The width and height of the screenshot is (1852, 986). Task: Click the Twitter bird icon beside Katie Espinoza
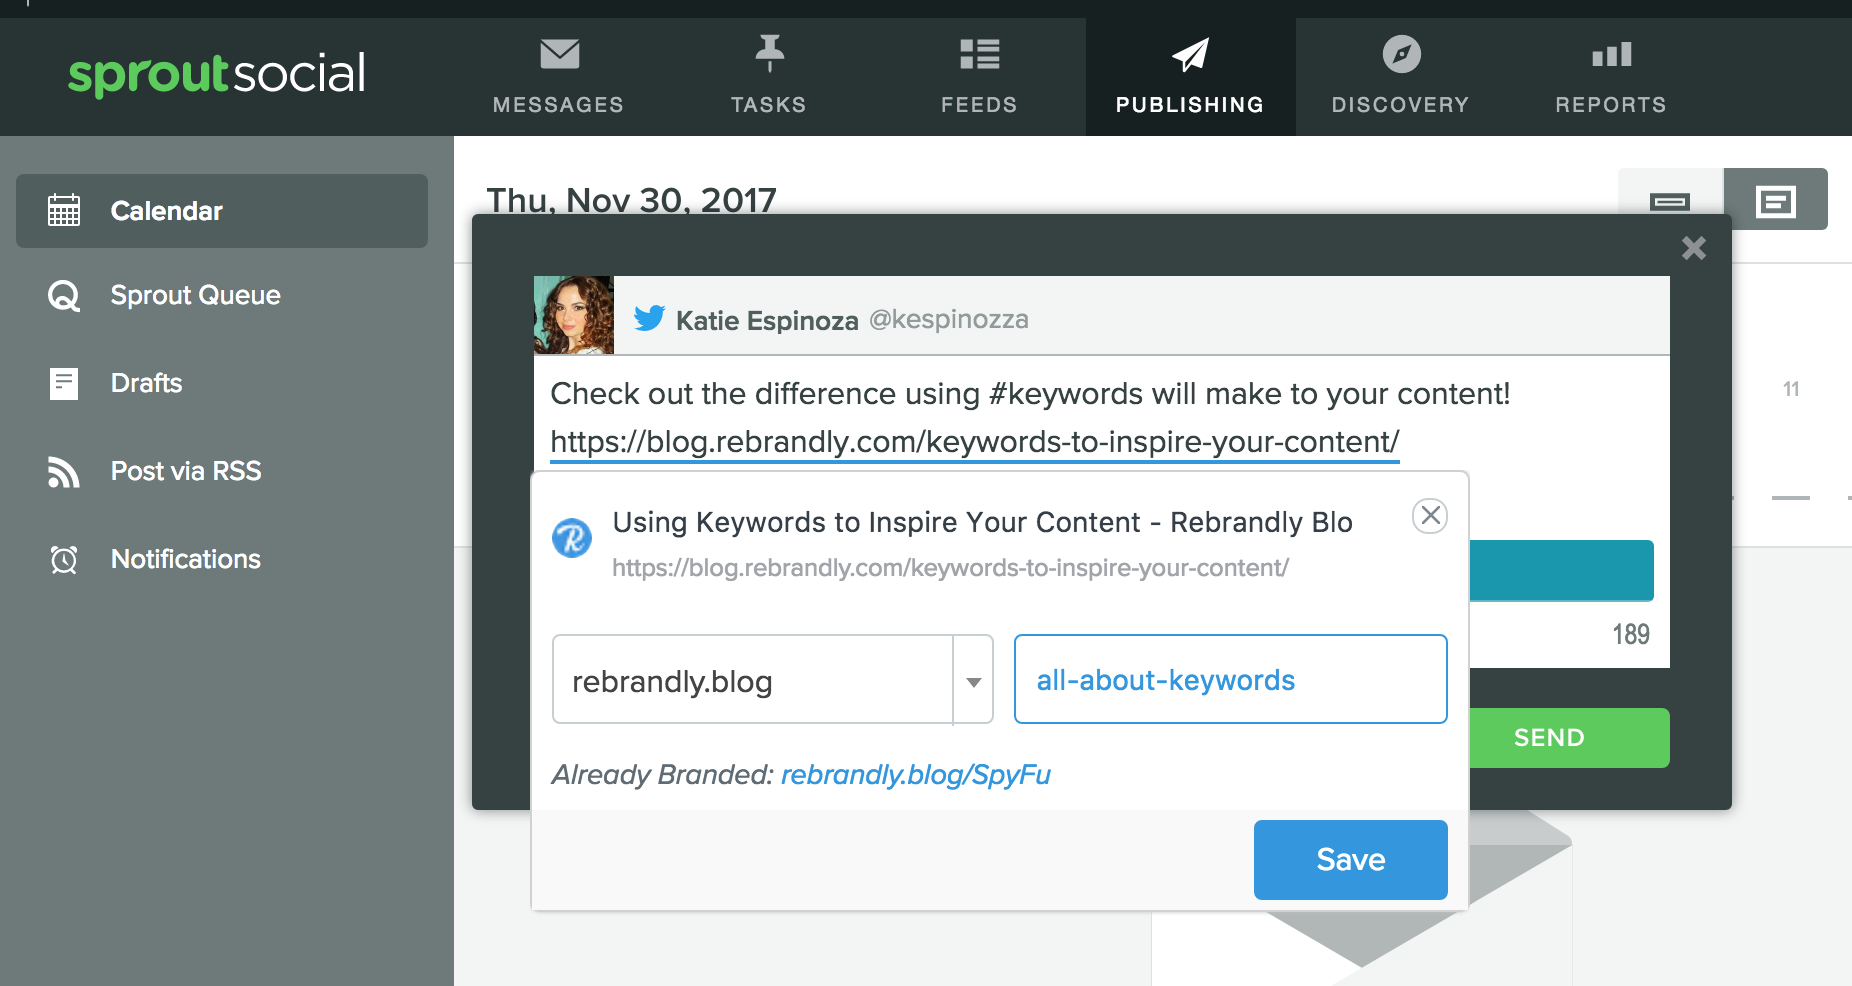pyautogui.click(x=650, y=319)
